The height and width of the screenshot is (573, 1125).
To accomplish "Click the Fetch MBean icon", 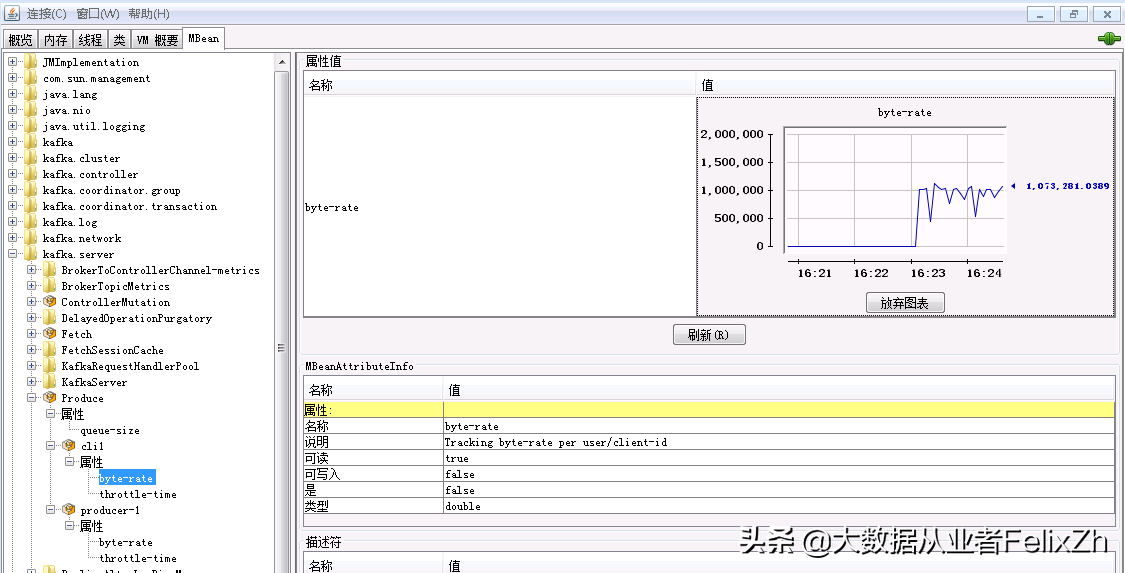I will tap(49, 334).
